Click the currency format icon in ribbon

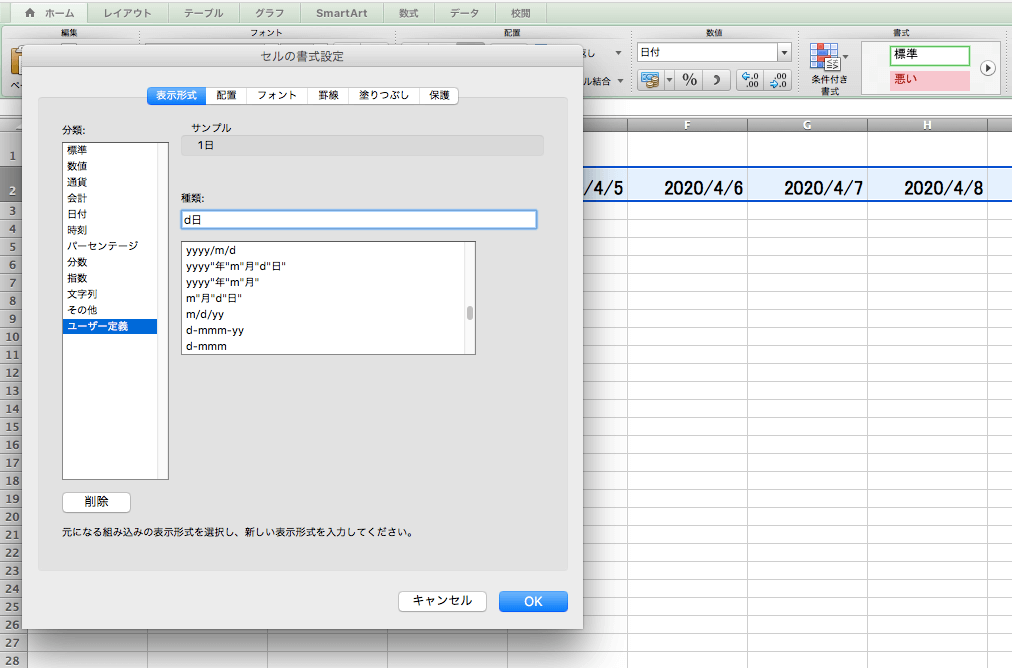(x=650, y=80)
